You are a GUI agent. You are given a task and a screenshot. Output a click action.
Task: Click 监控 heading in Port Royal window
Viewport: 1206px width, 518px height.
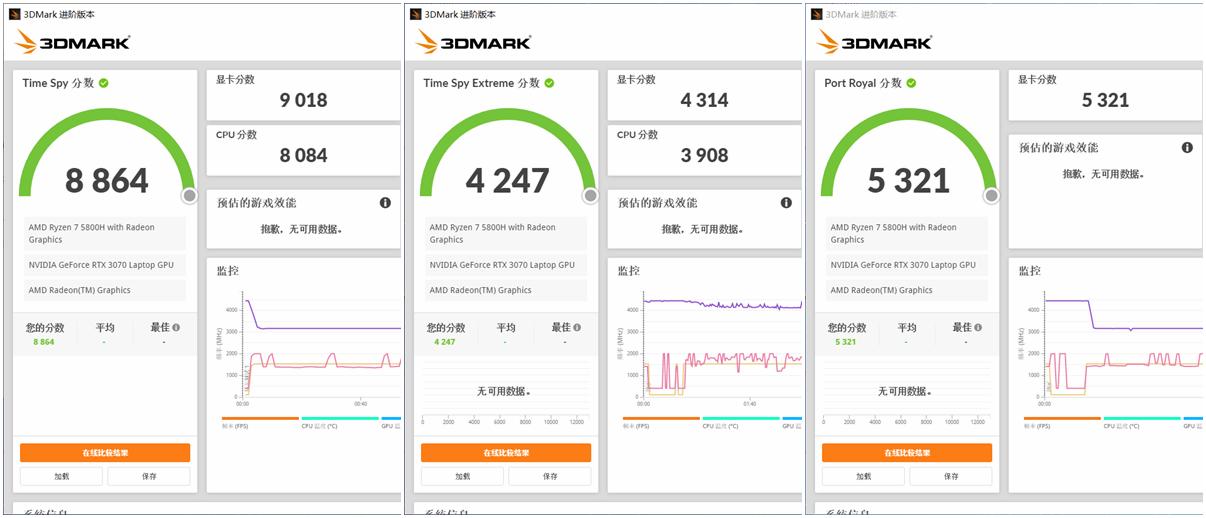(x=1029, y=270)
